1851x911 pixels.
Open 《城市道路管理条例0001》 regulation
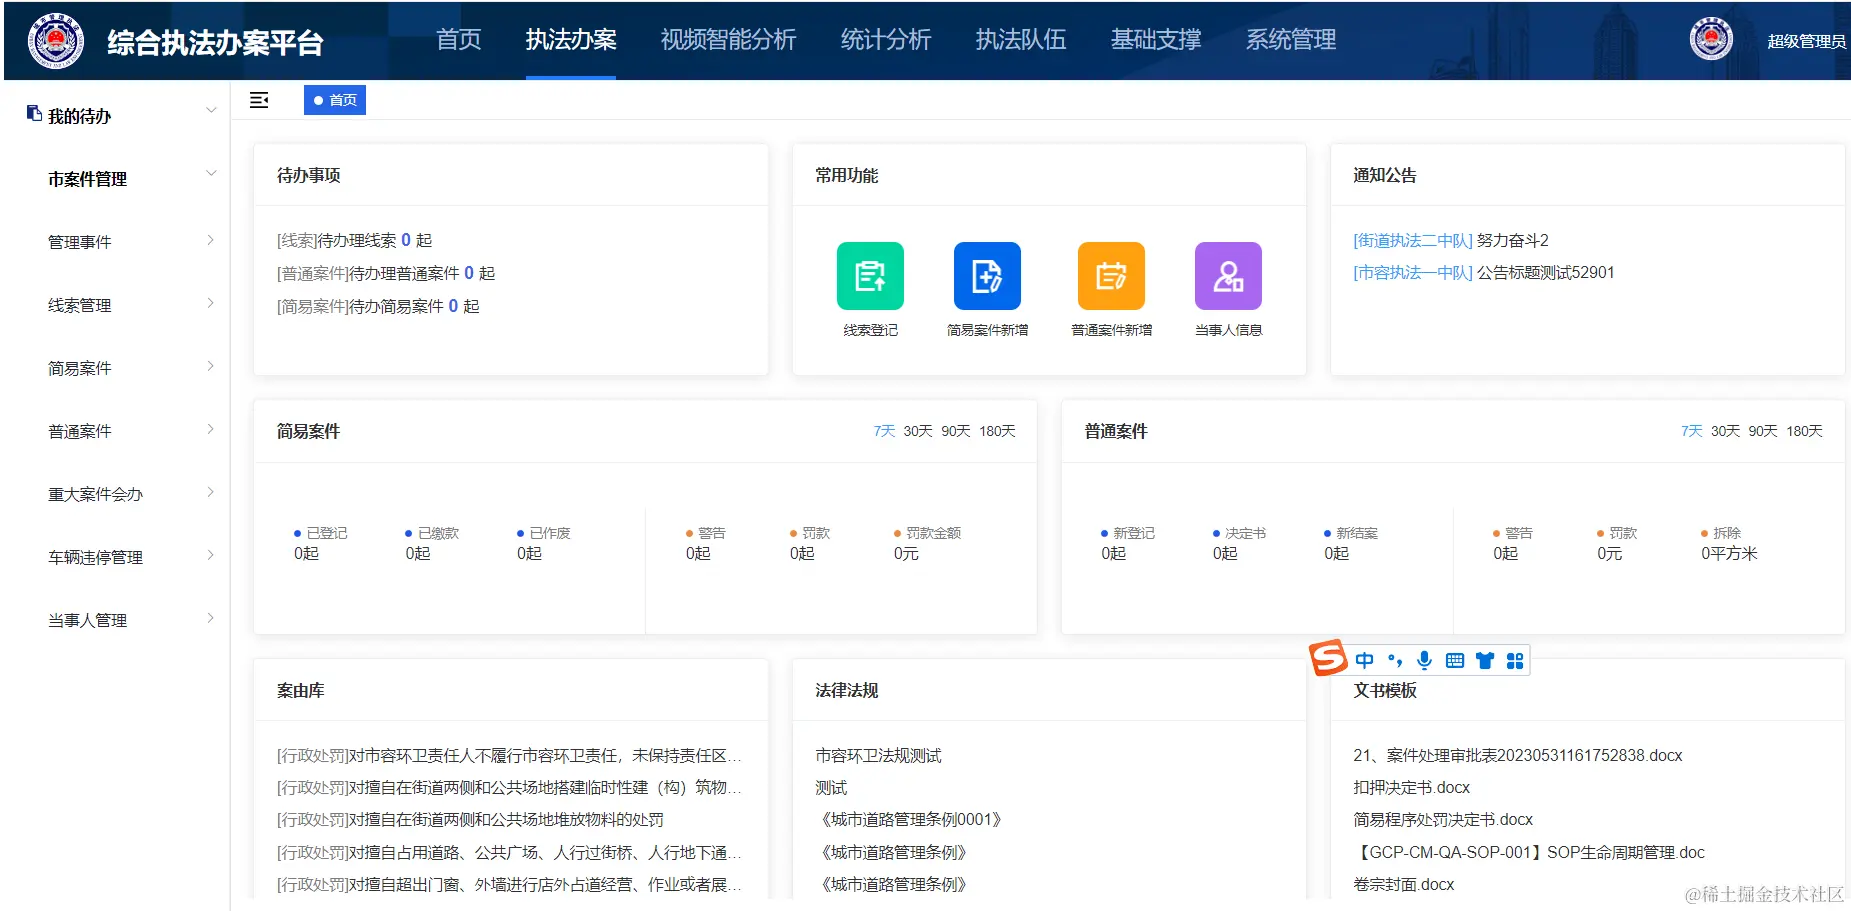(908, 819)
